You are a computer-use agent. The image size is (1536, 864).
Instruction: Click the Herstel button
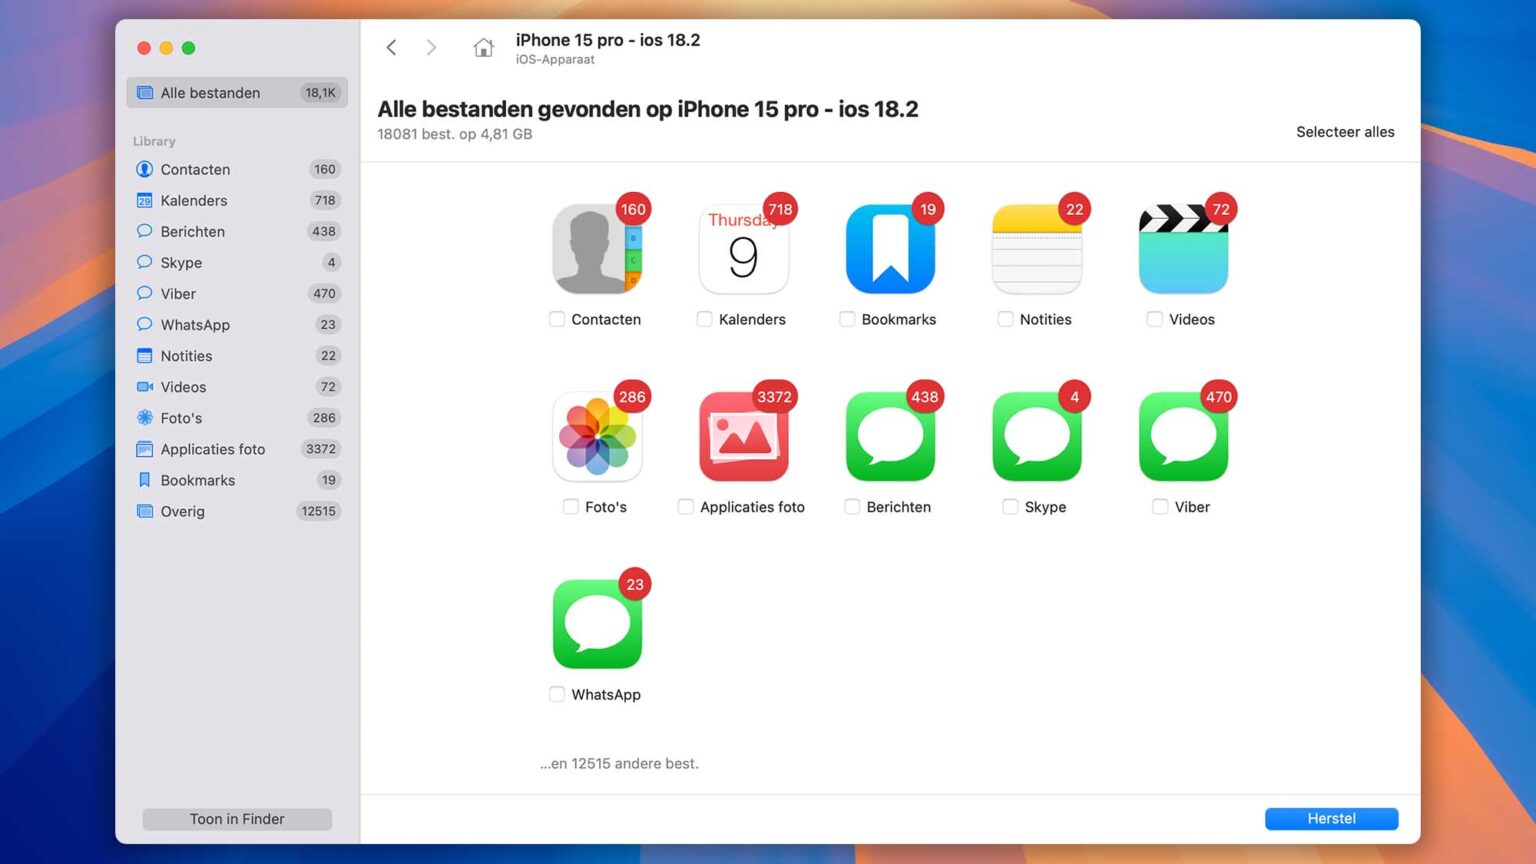point(1331,818)
